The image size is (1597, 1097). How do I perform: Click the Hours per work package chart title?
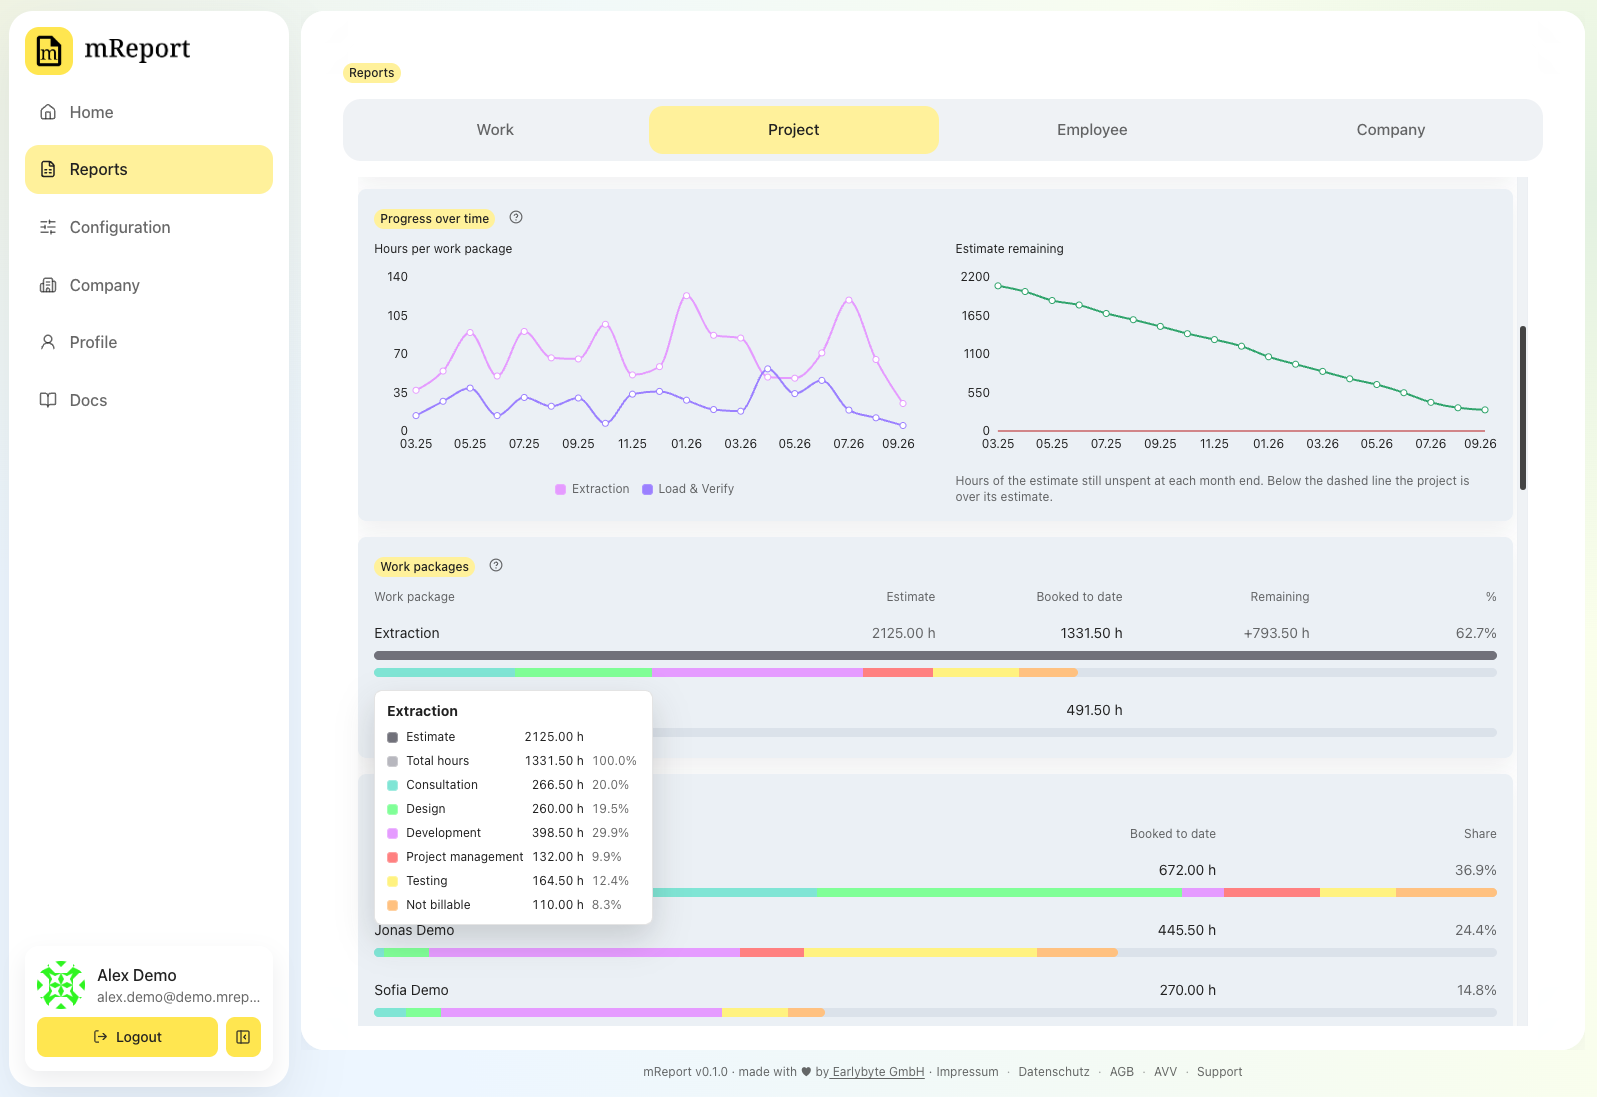[443, 249]
